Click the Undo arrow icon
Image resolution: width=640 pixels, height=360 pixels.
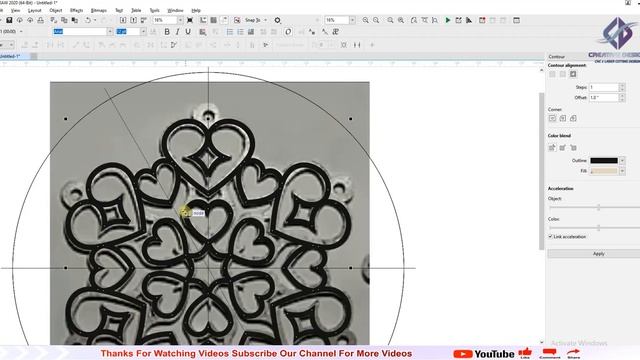tap(88, 20)
